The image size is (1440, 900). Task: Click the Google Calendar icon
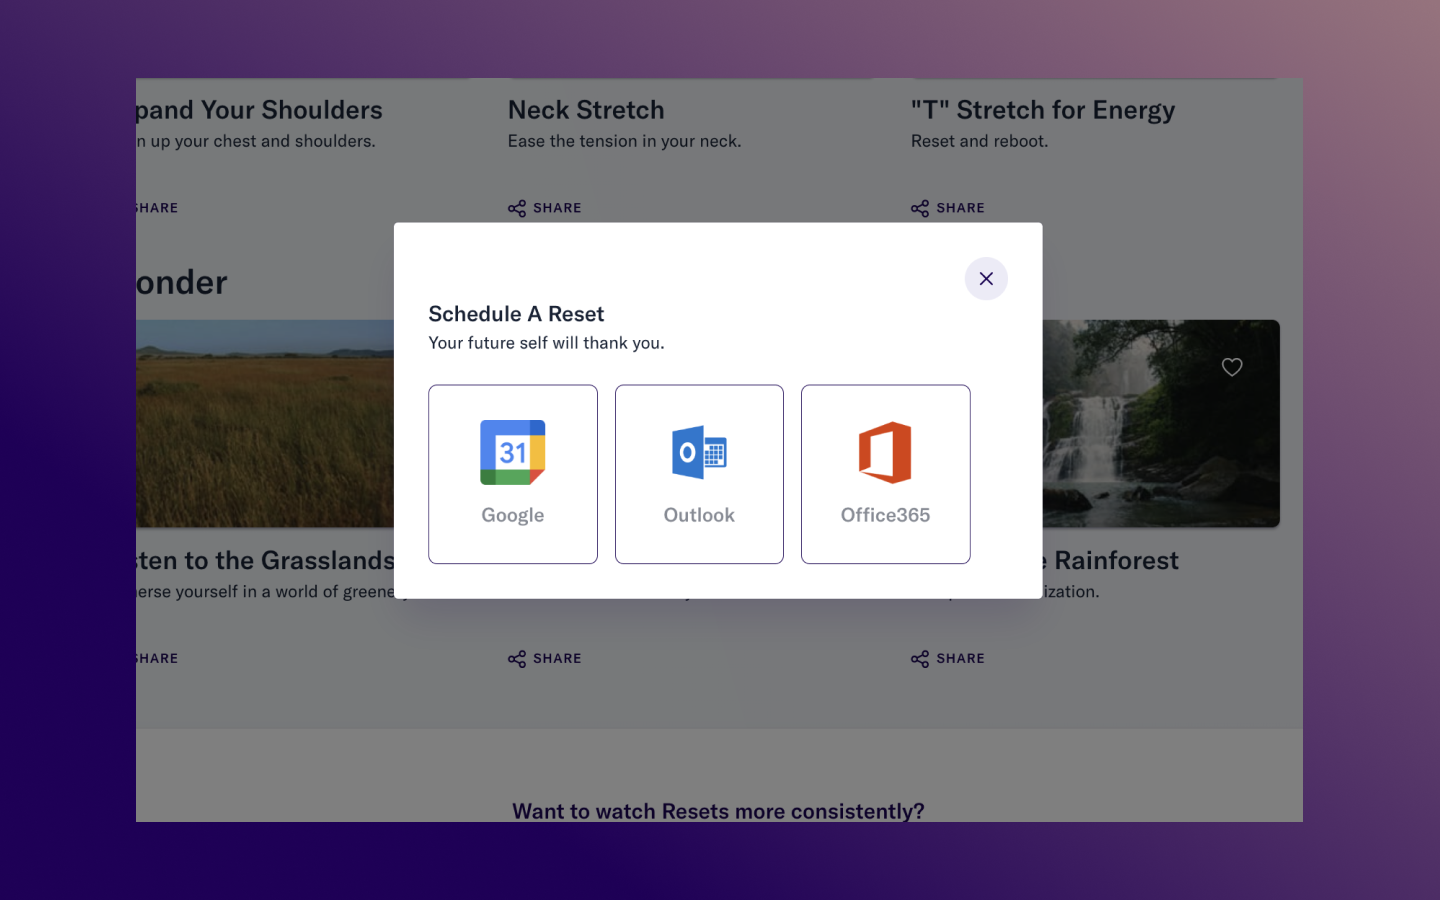tap(513, 452)
